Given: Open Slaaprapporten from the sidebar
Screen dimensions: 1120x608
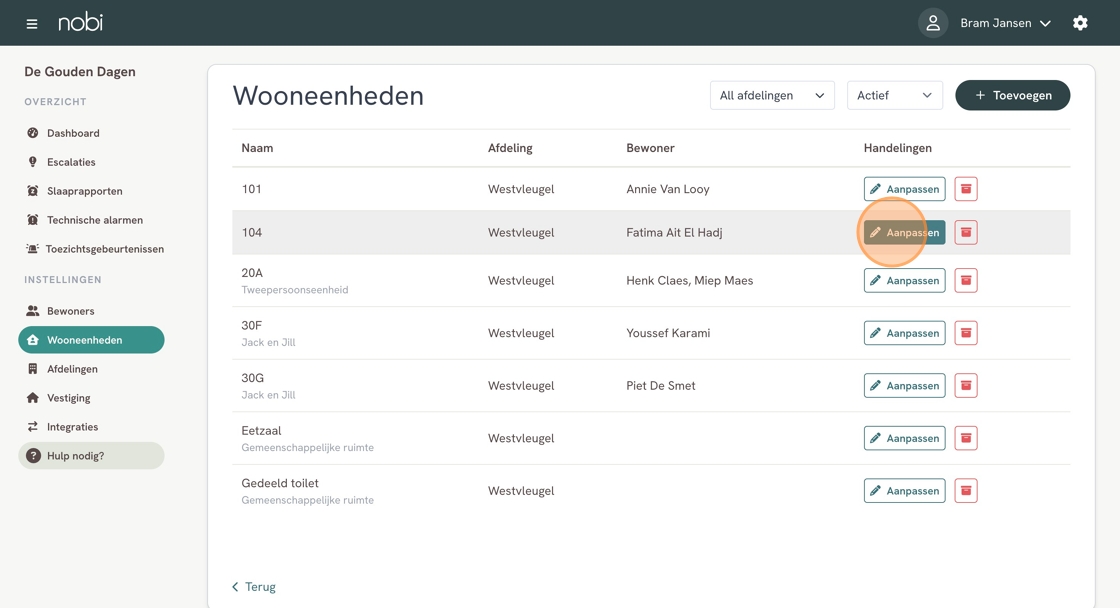Looking at the screenshot, I should 84,191.
